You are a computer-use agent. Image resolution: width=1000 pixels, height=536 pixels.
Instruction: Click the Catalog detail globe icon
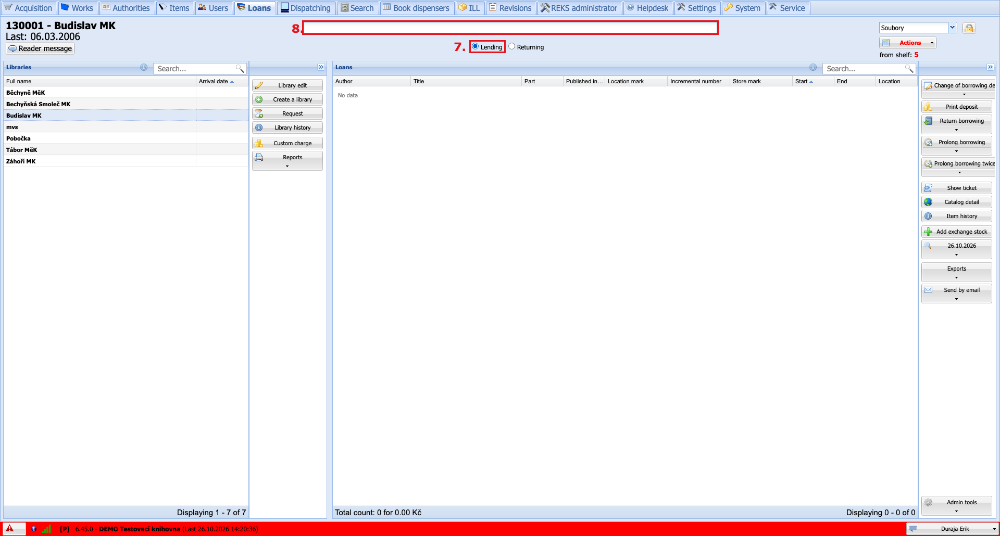[x=928, y=202]
